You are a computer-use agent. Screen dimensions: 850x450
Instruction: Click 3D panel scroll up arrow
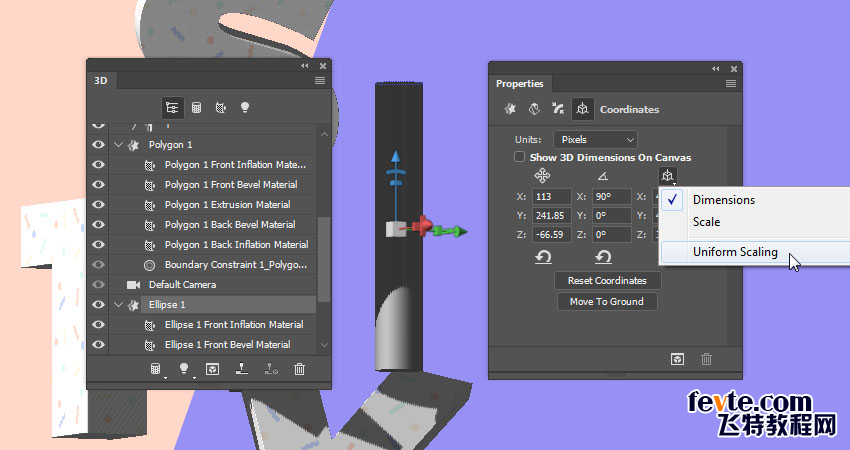tap(324, 134)
